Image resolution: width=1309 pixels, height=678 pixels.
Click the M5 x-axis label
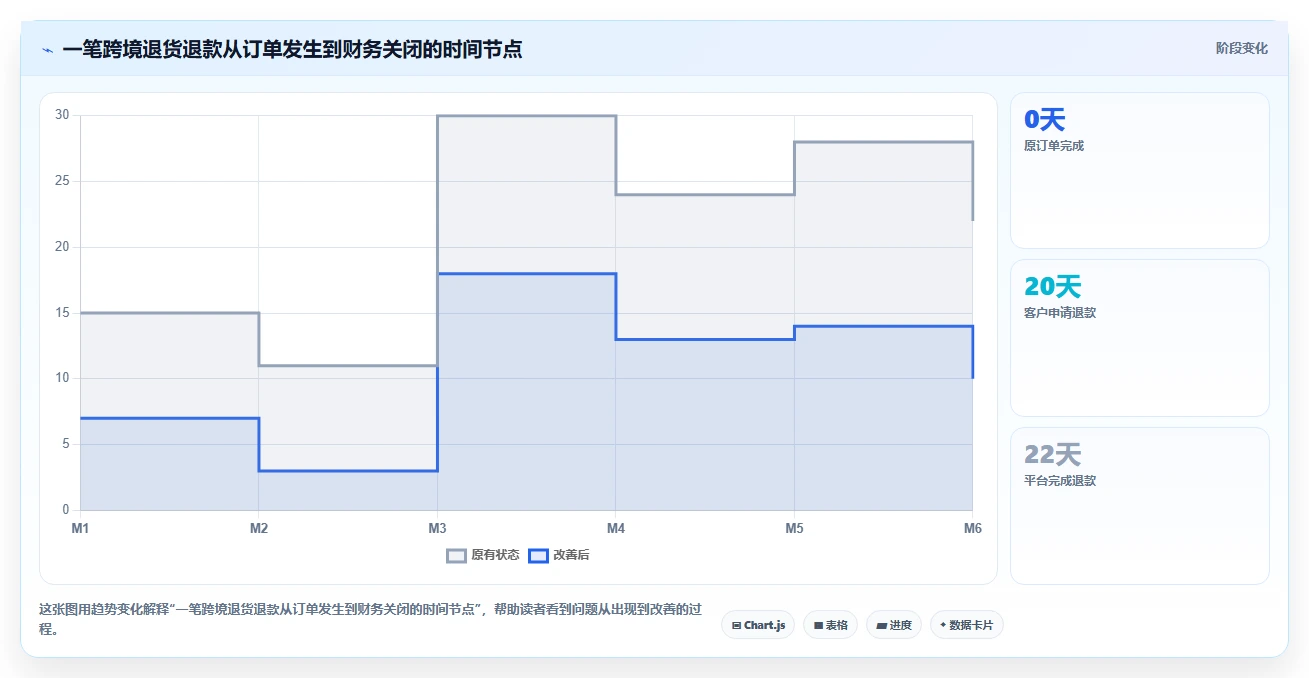794,528
